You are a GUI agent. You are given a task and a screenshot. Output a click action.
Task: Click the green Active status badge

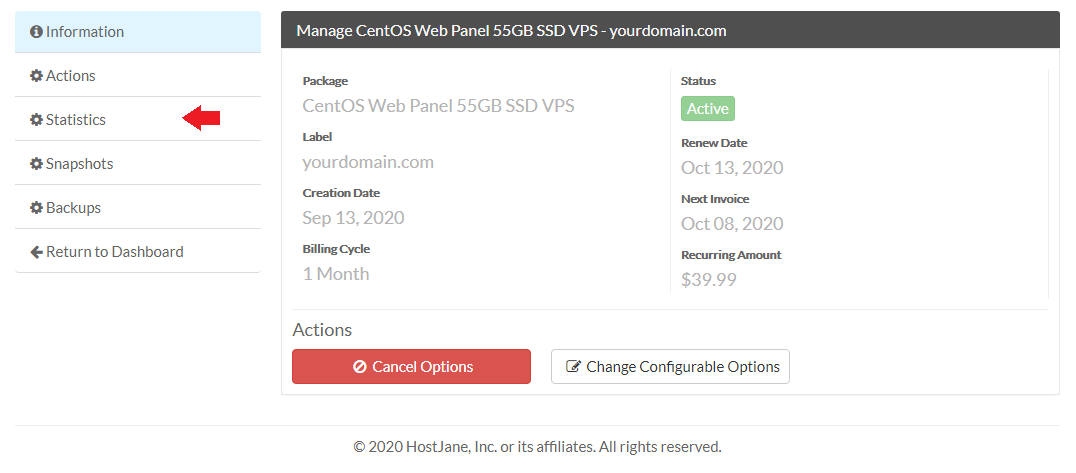pos(707,108)
